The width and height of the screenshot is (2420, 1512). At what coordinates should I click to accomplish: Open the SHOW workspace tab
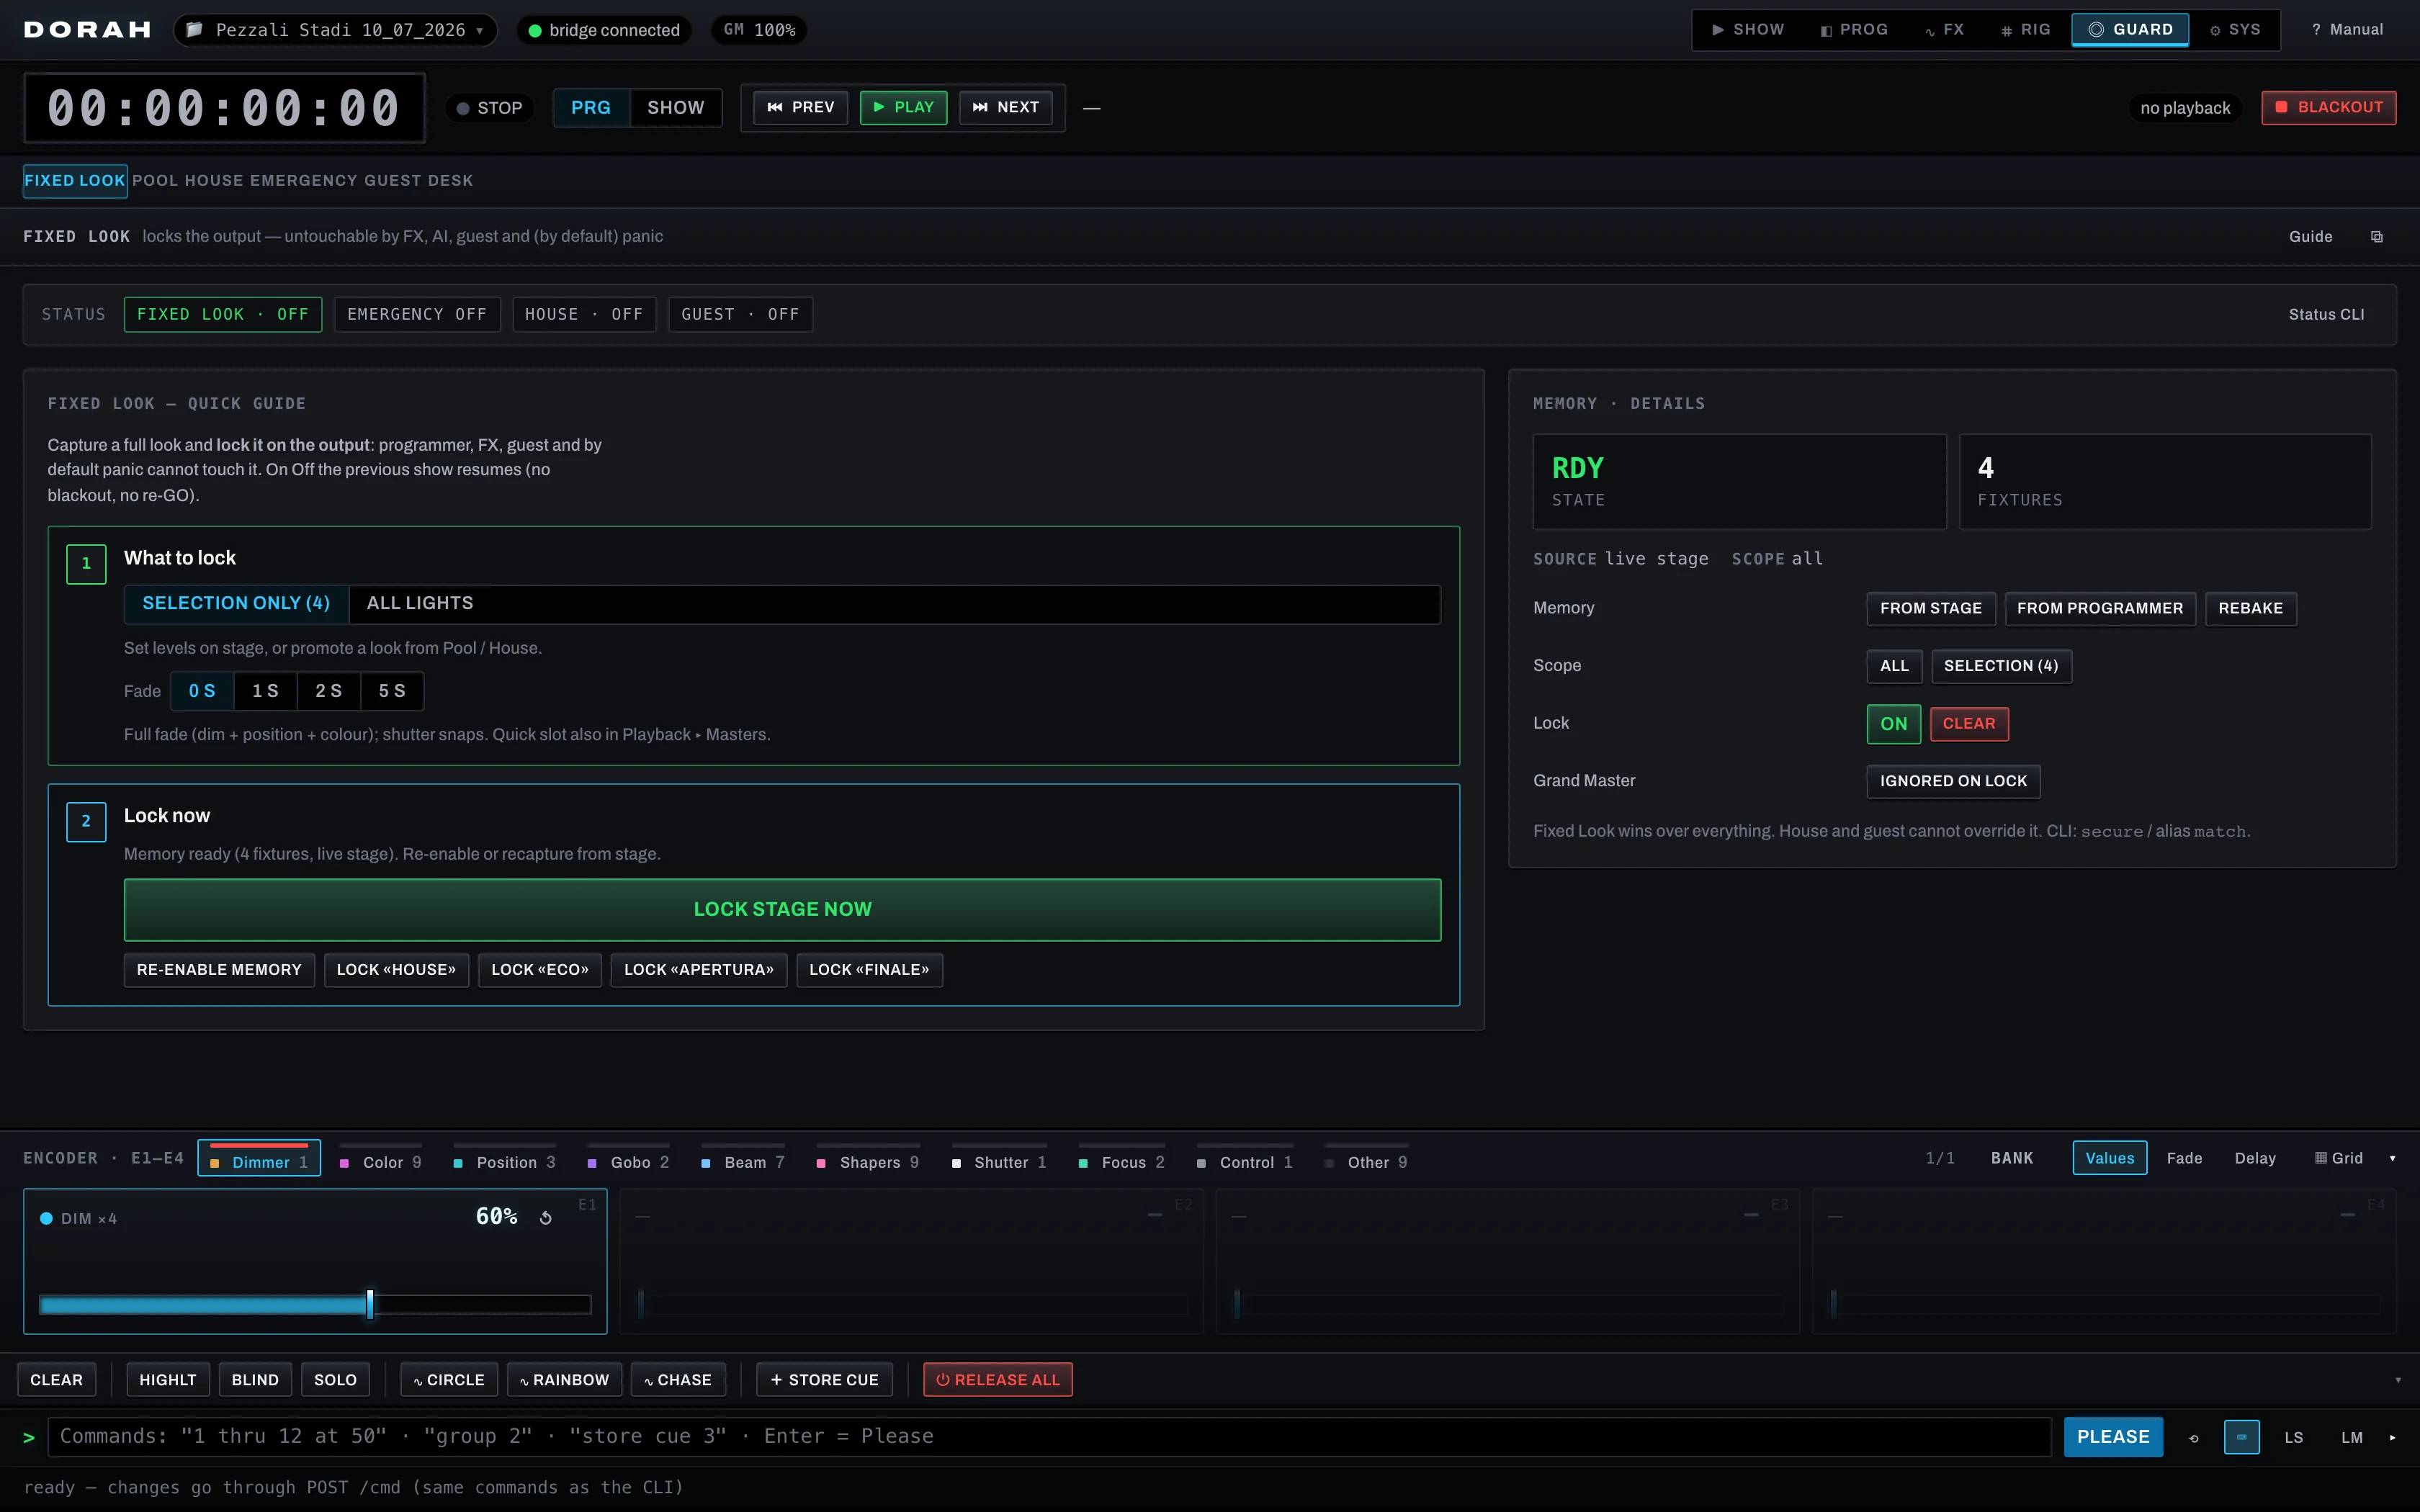coord(1748,30)
